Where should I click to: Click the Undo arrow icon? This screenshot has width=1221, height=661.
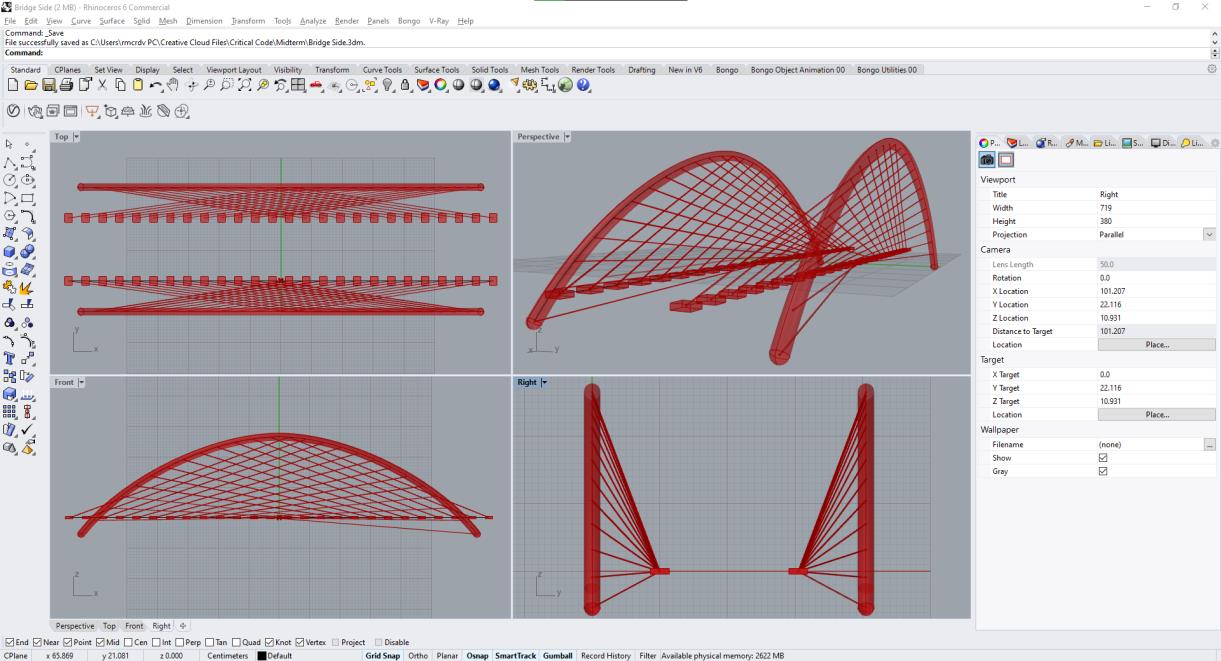pyautogui.click(x=155, y=86)
